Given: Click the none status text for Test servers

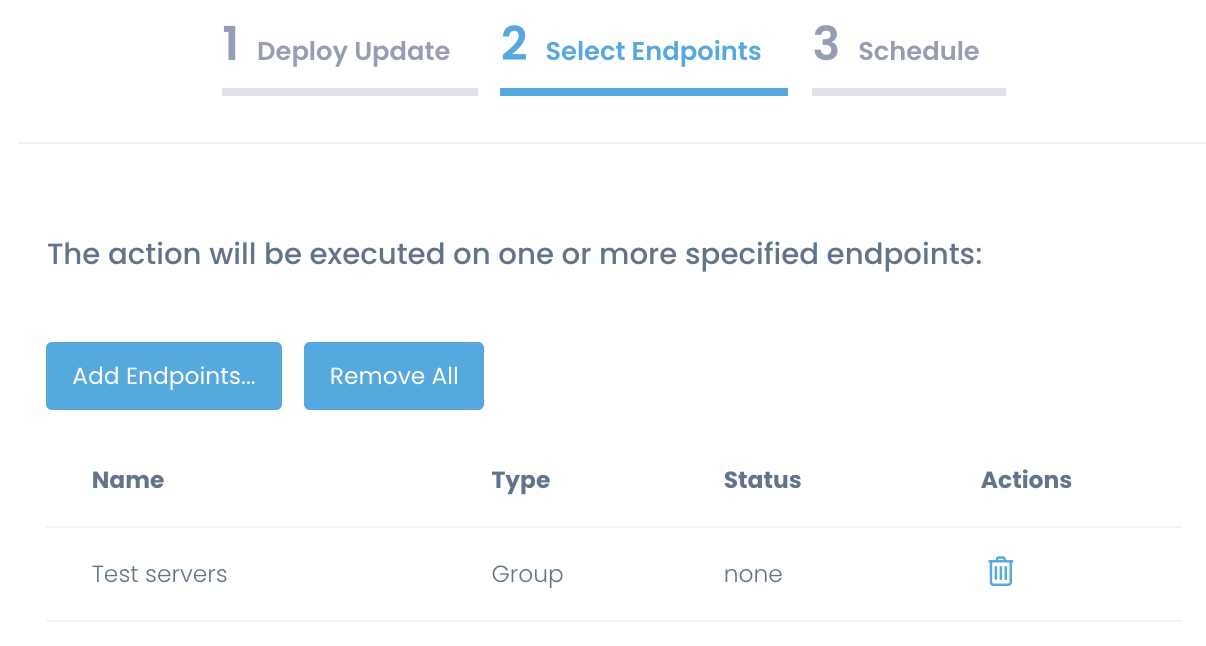Looking at the screenshot, I should tap(753, 574).
